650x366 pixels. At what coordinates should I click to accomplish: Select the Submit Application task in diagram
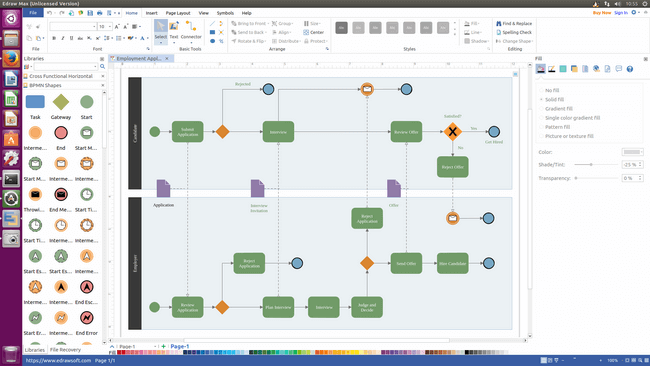click(188, 132)
